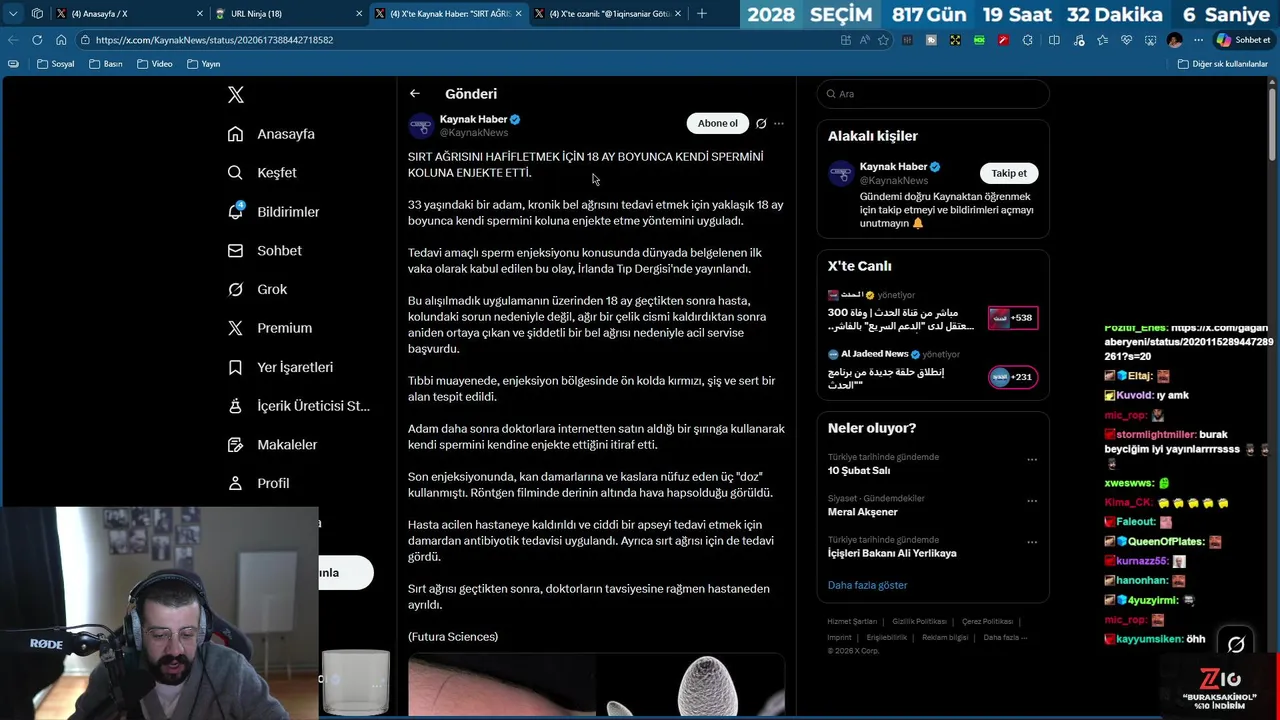The height and width of the screenshot is (720, 1280).
Task: Open Çerez Politikası footer link
Action: pos(988,622)
